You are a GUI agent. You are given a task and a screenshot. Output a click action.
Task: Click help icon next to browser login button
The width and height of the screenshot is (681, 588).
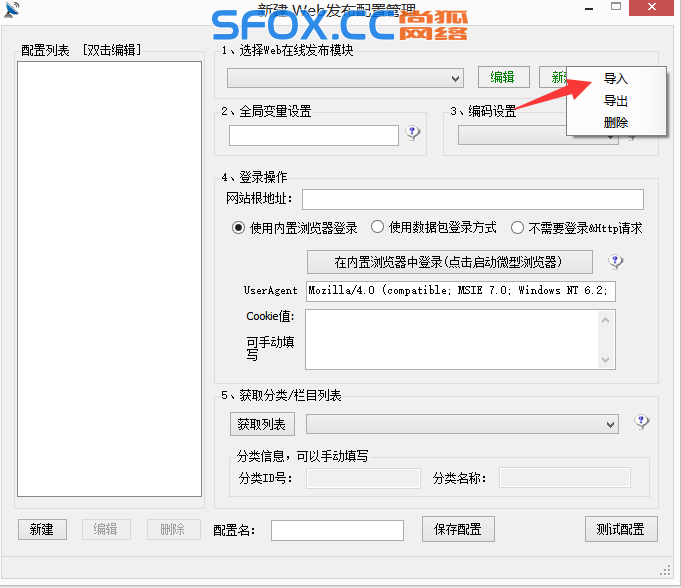coord(616,262)
